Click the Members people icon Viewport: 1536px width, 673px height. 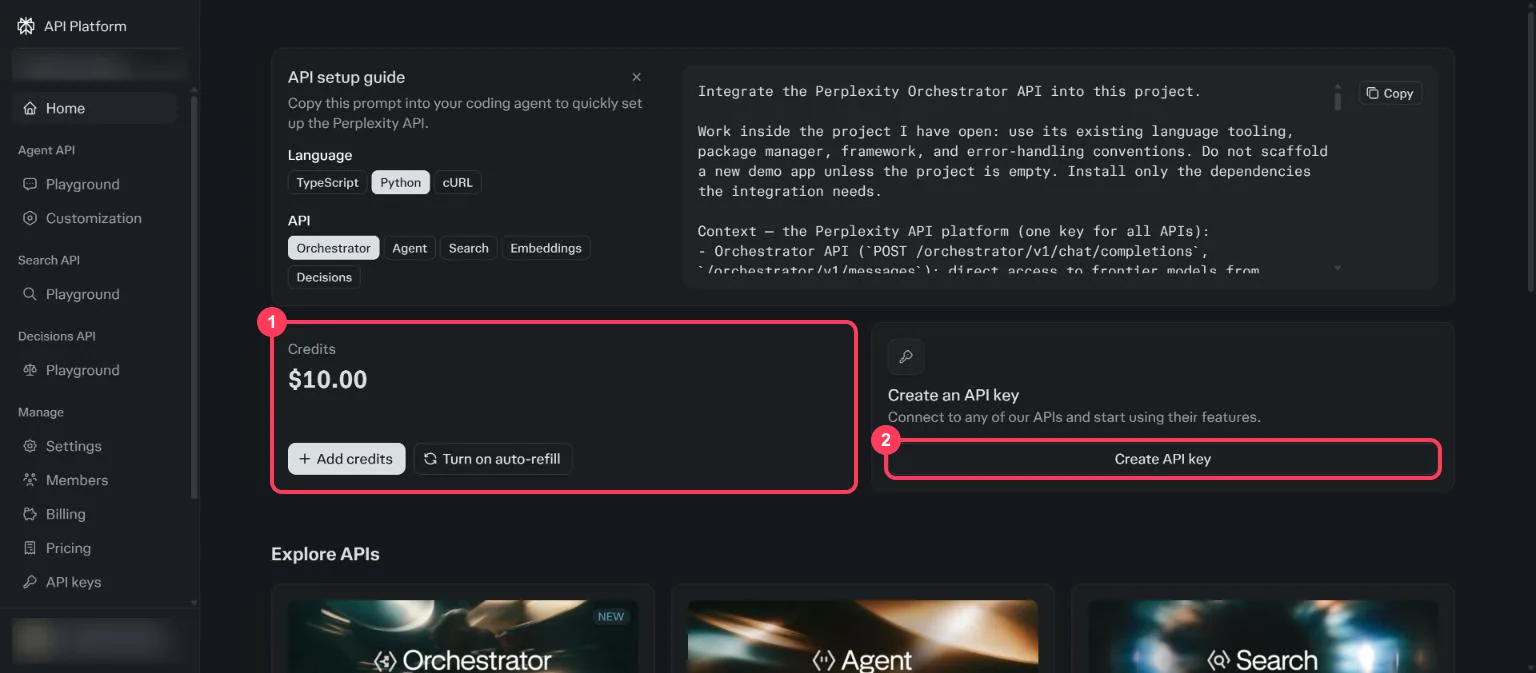point(30,480)
